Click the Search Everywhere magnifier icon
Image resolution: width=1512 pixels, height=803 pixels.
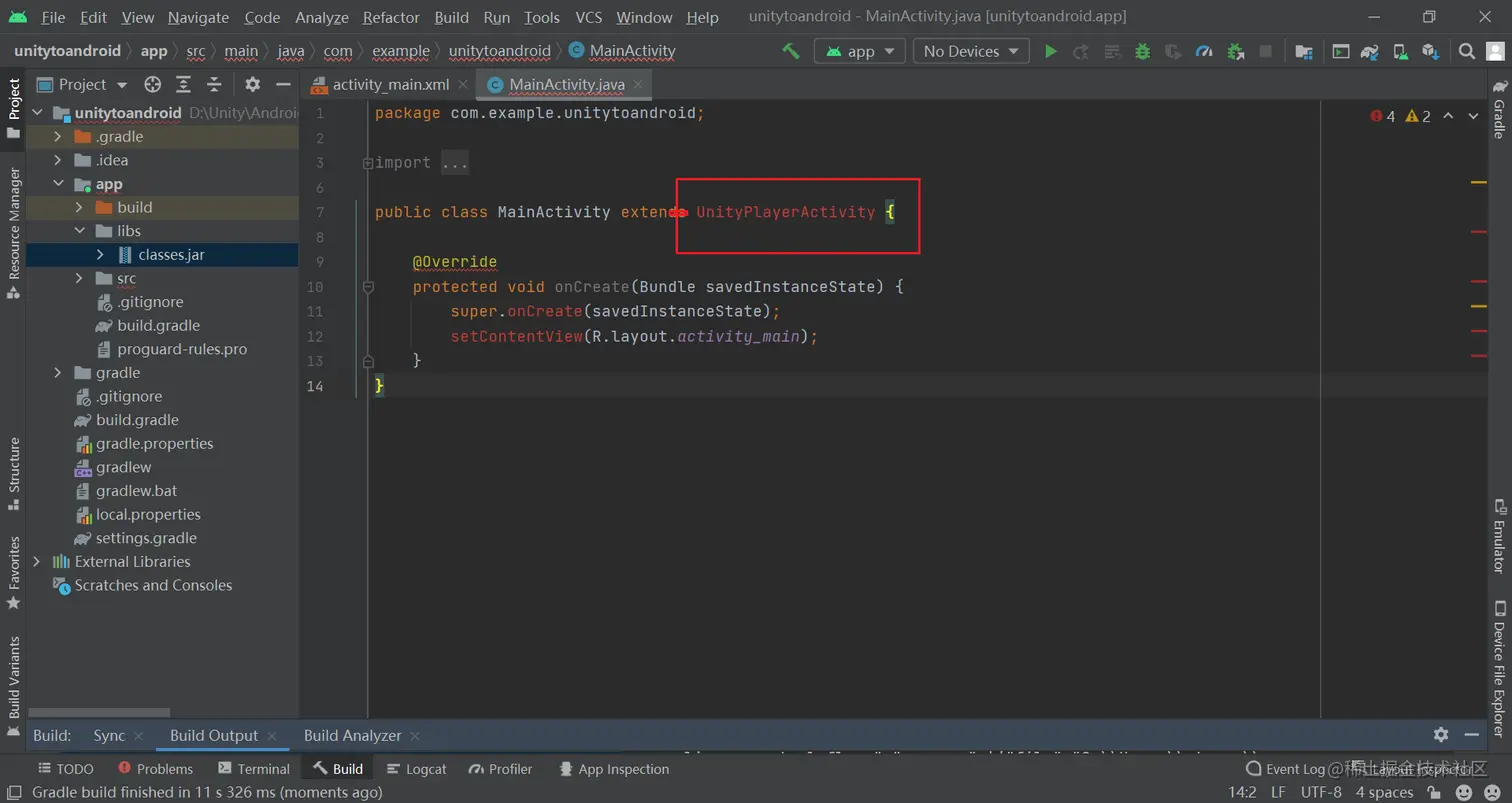(1466, 51)
